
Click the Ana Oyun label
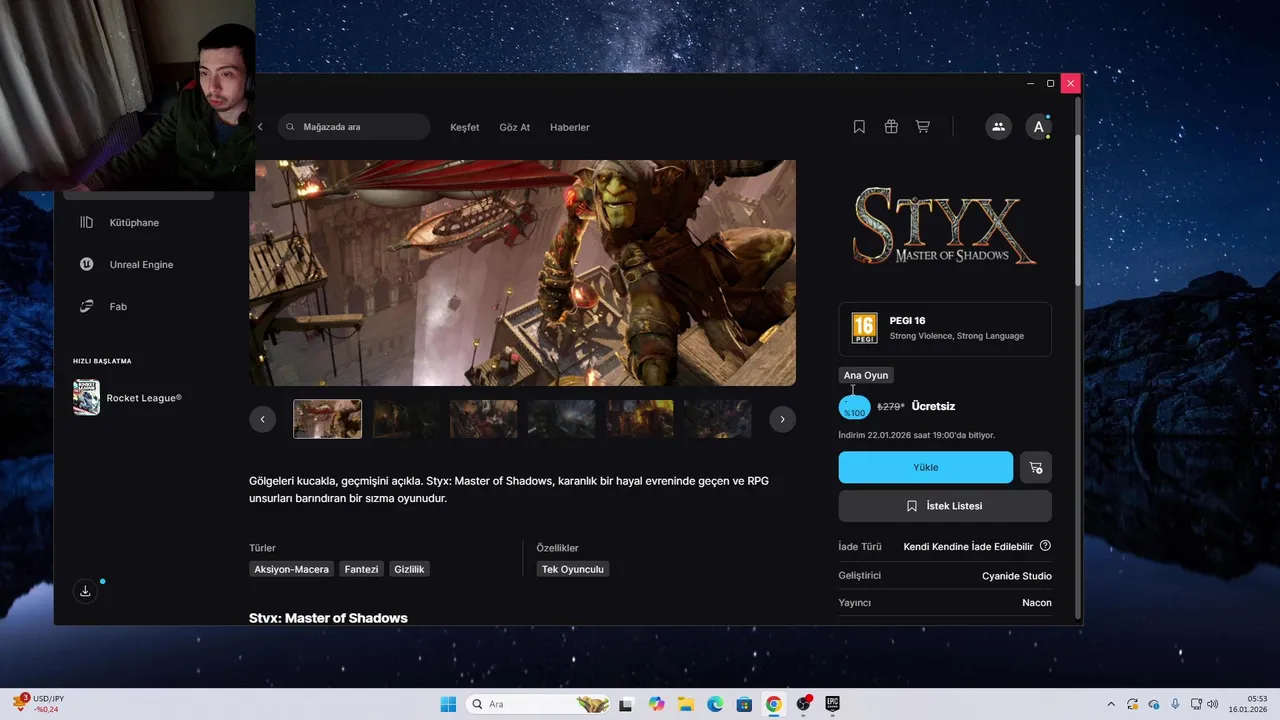pyautogui.click(x=866, y=375)
